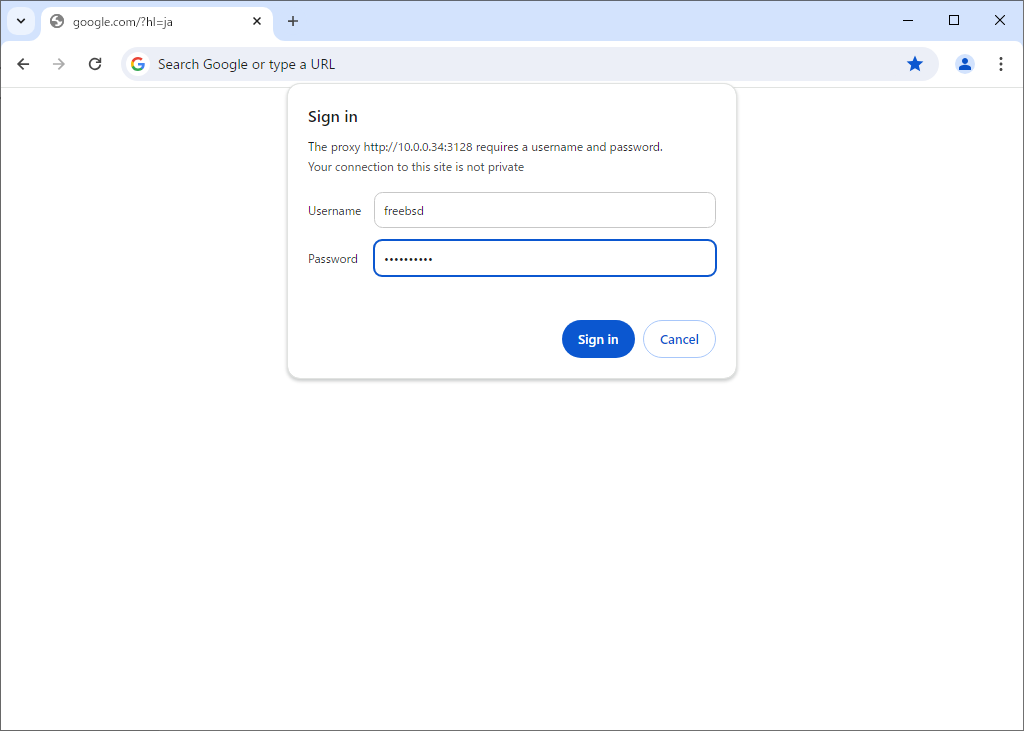Click into the Username field containing freebsd
1024x731 pixels.
tap(544, 211)
